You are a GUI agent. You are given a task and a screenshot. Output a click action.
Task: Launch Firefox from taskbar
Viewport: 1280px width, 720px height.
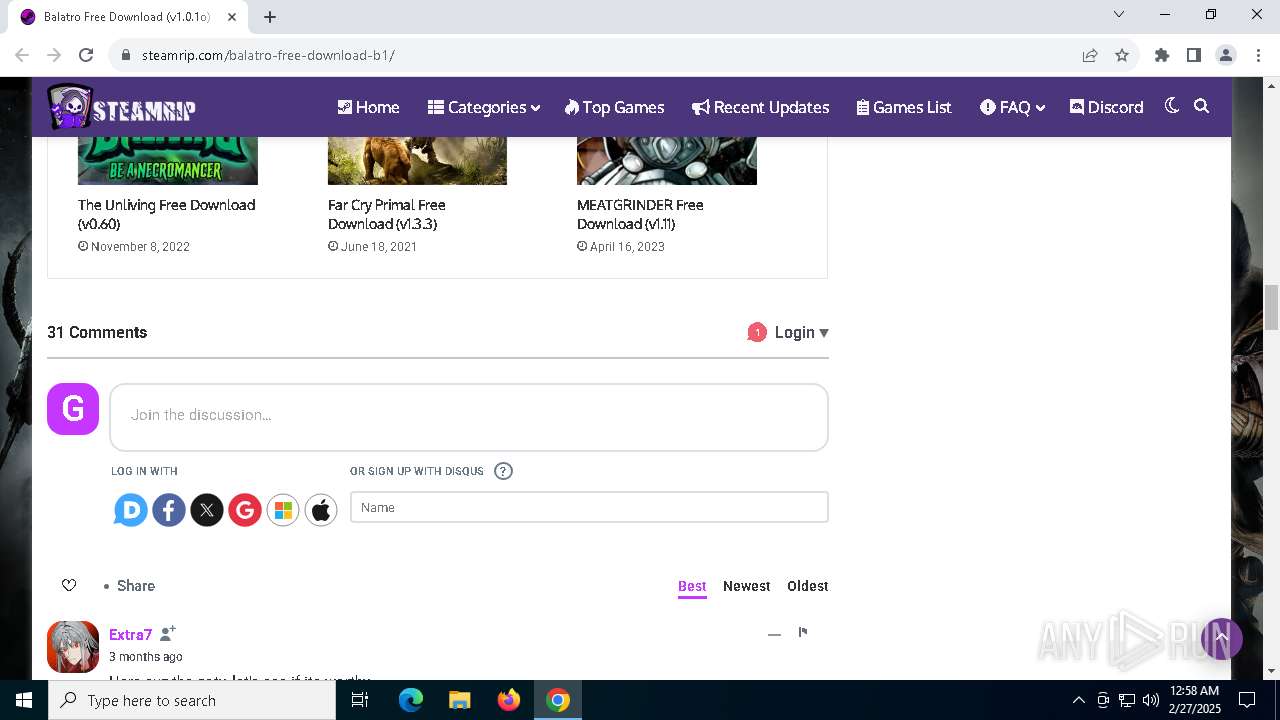click(509, 700)
